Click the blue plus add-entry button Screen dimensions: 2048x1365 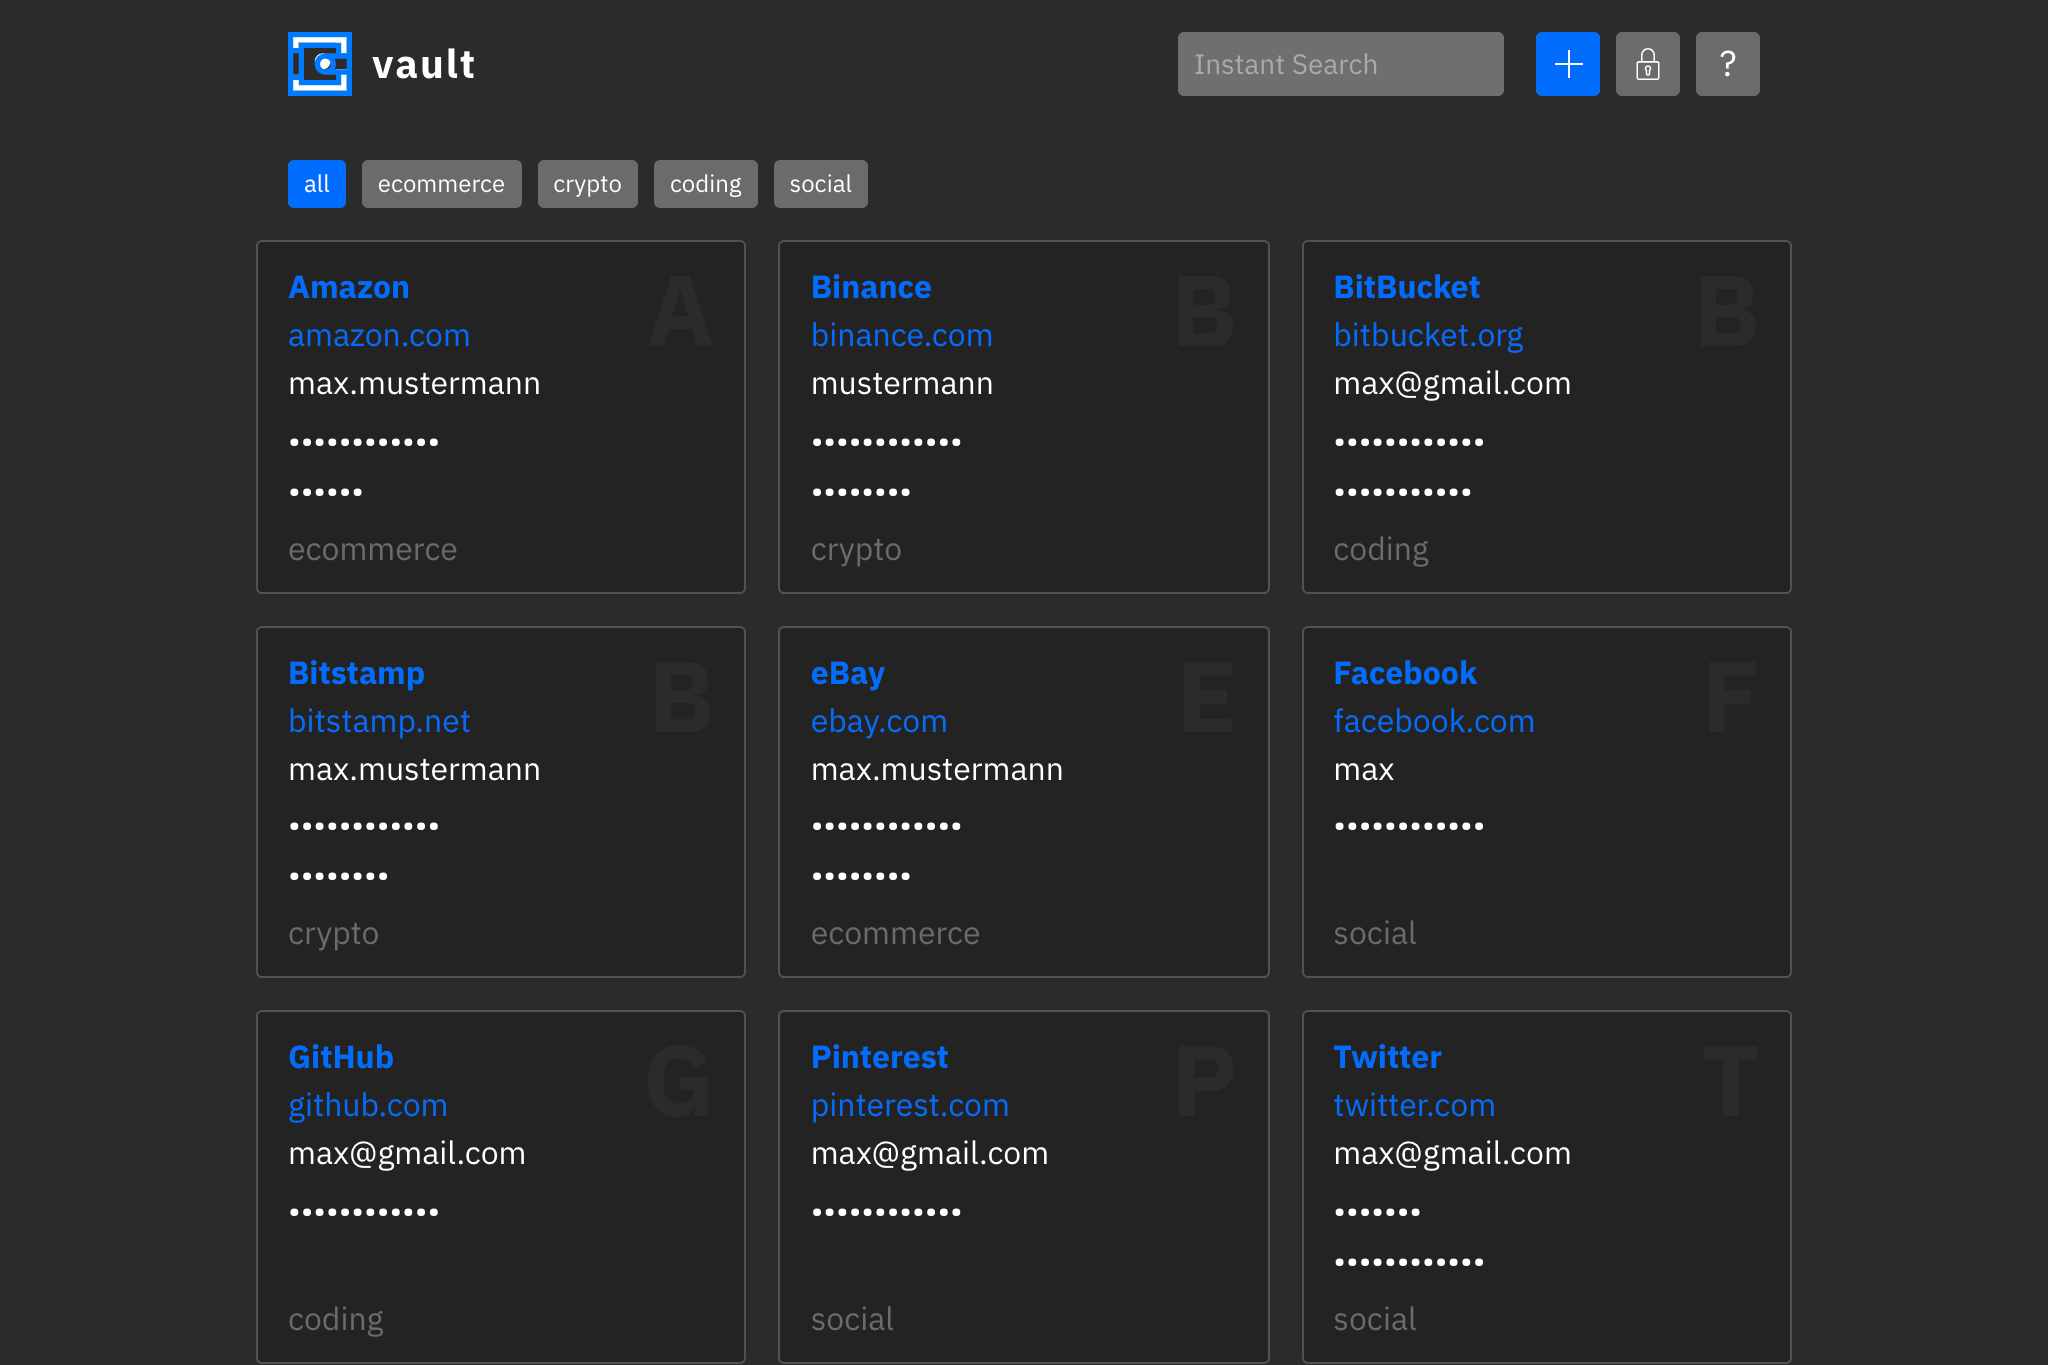(1567, 64)
